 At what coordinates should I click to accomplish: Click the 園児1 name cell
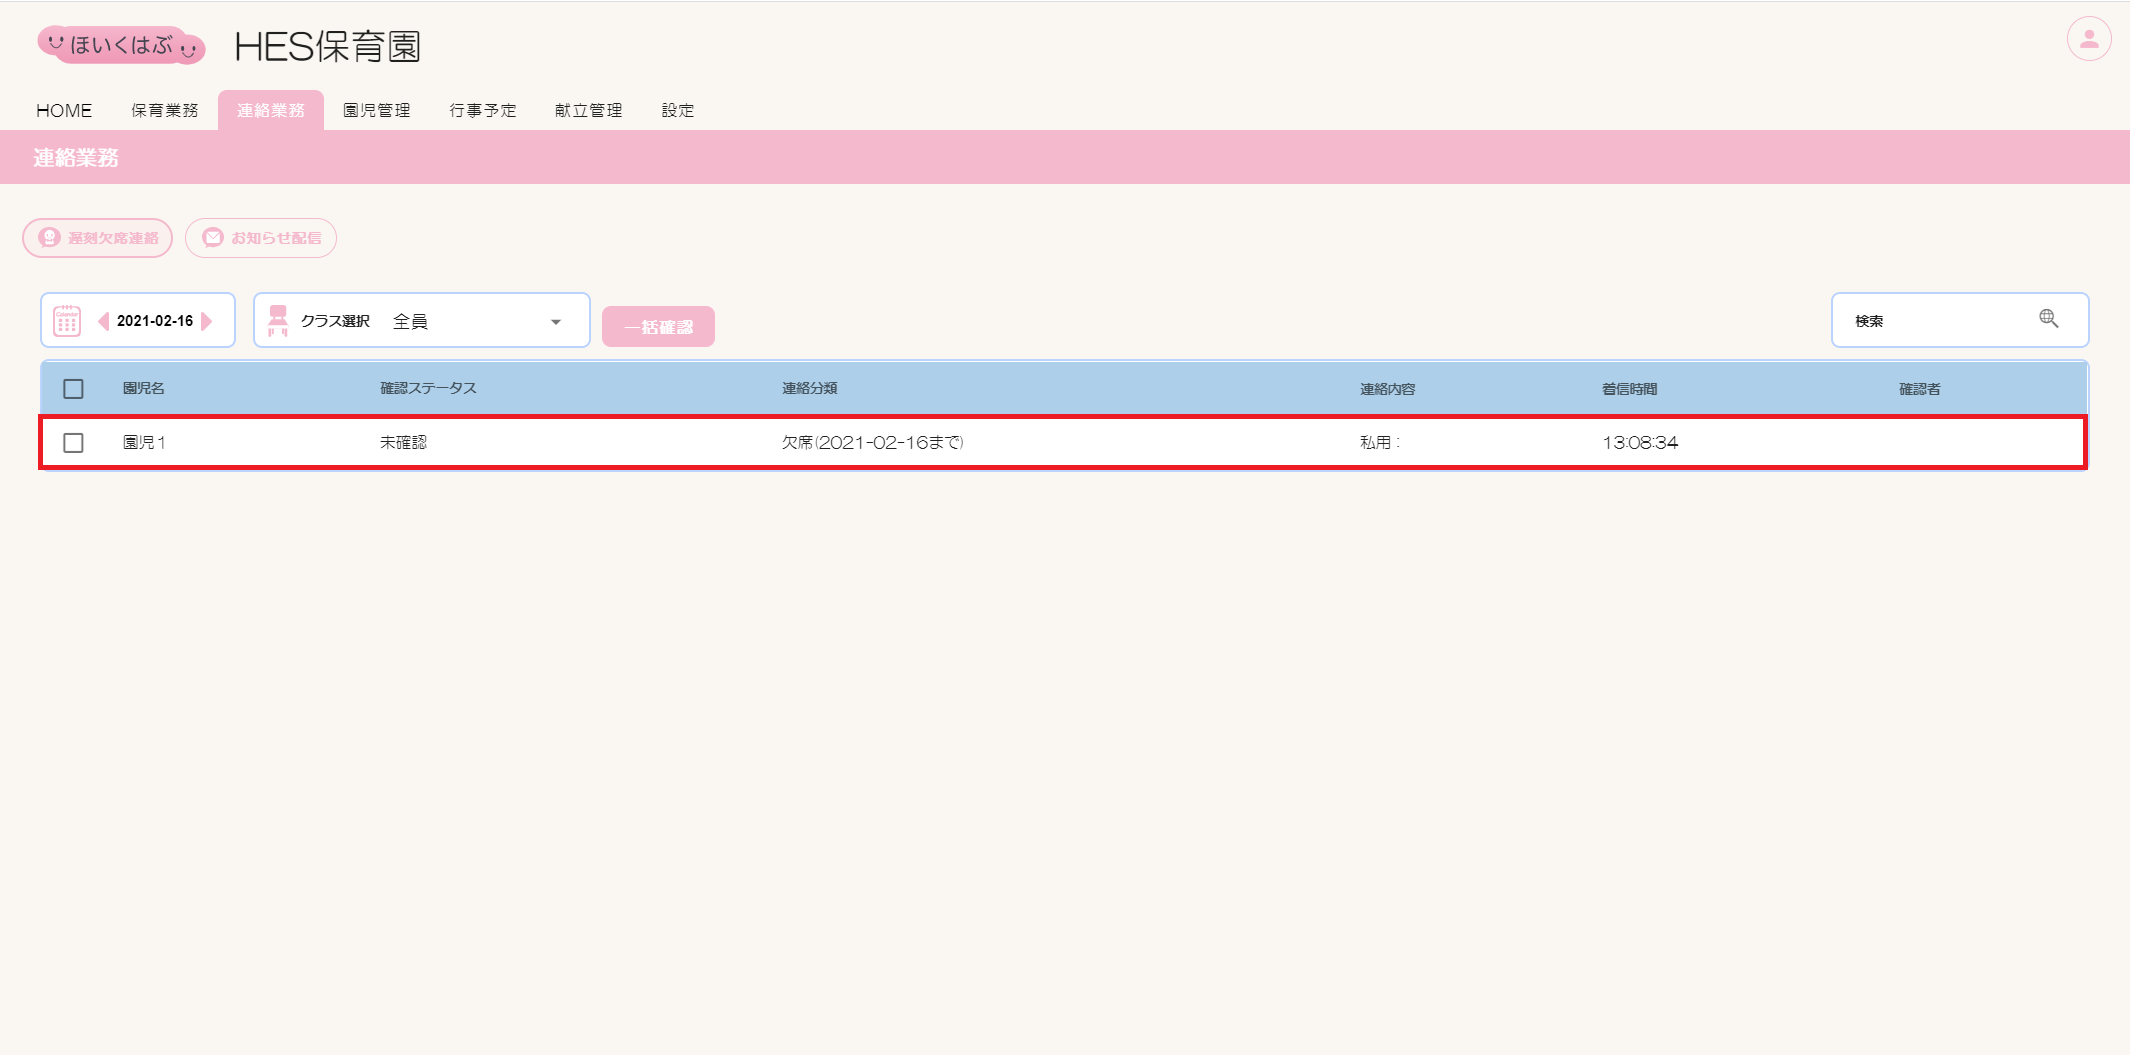pos(145,442)
